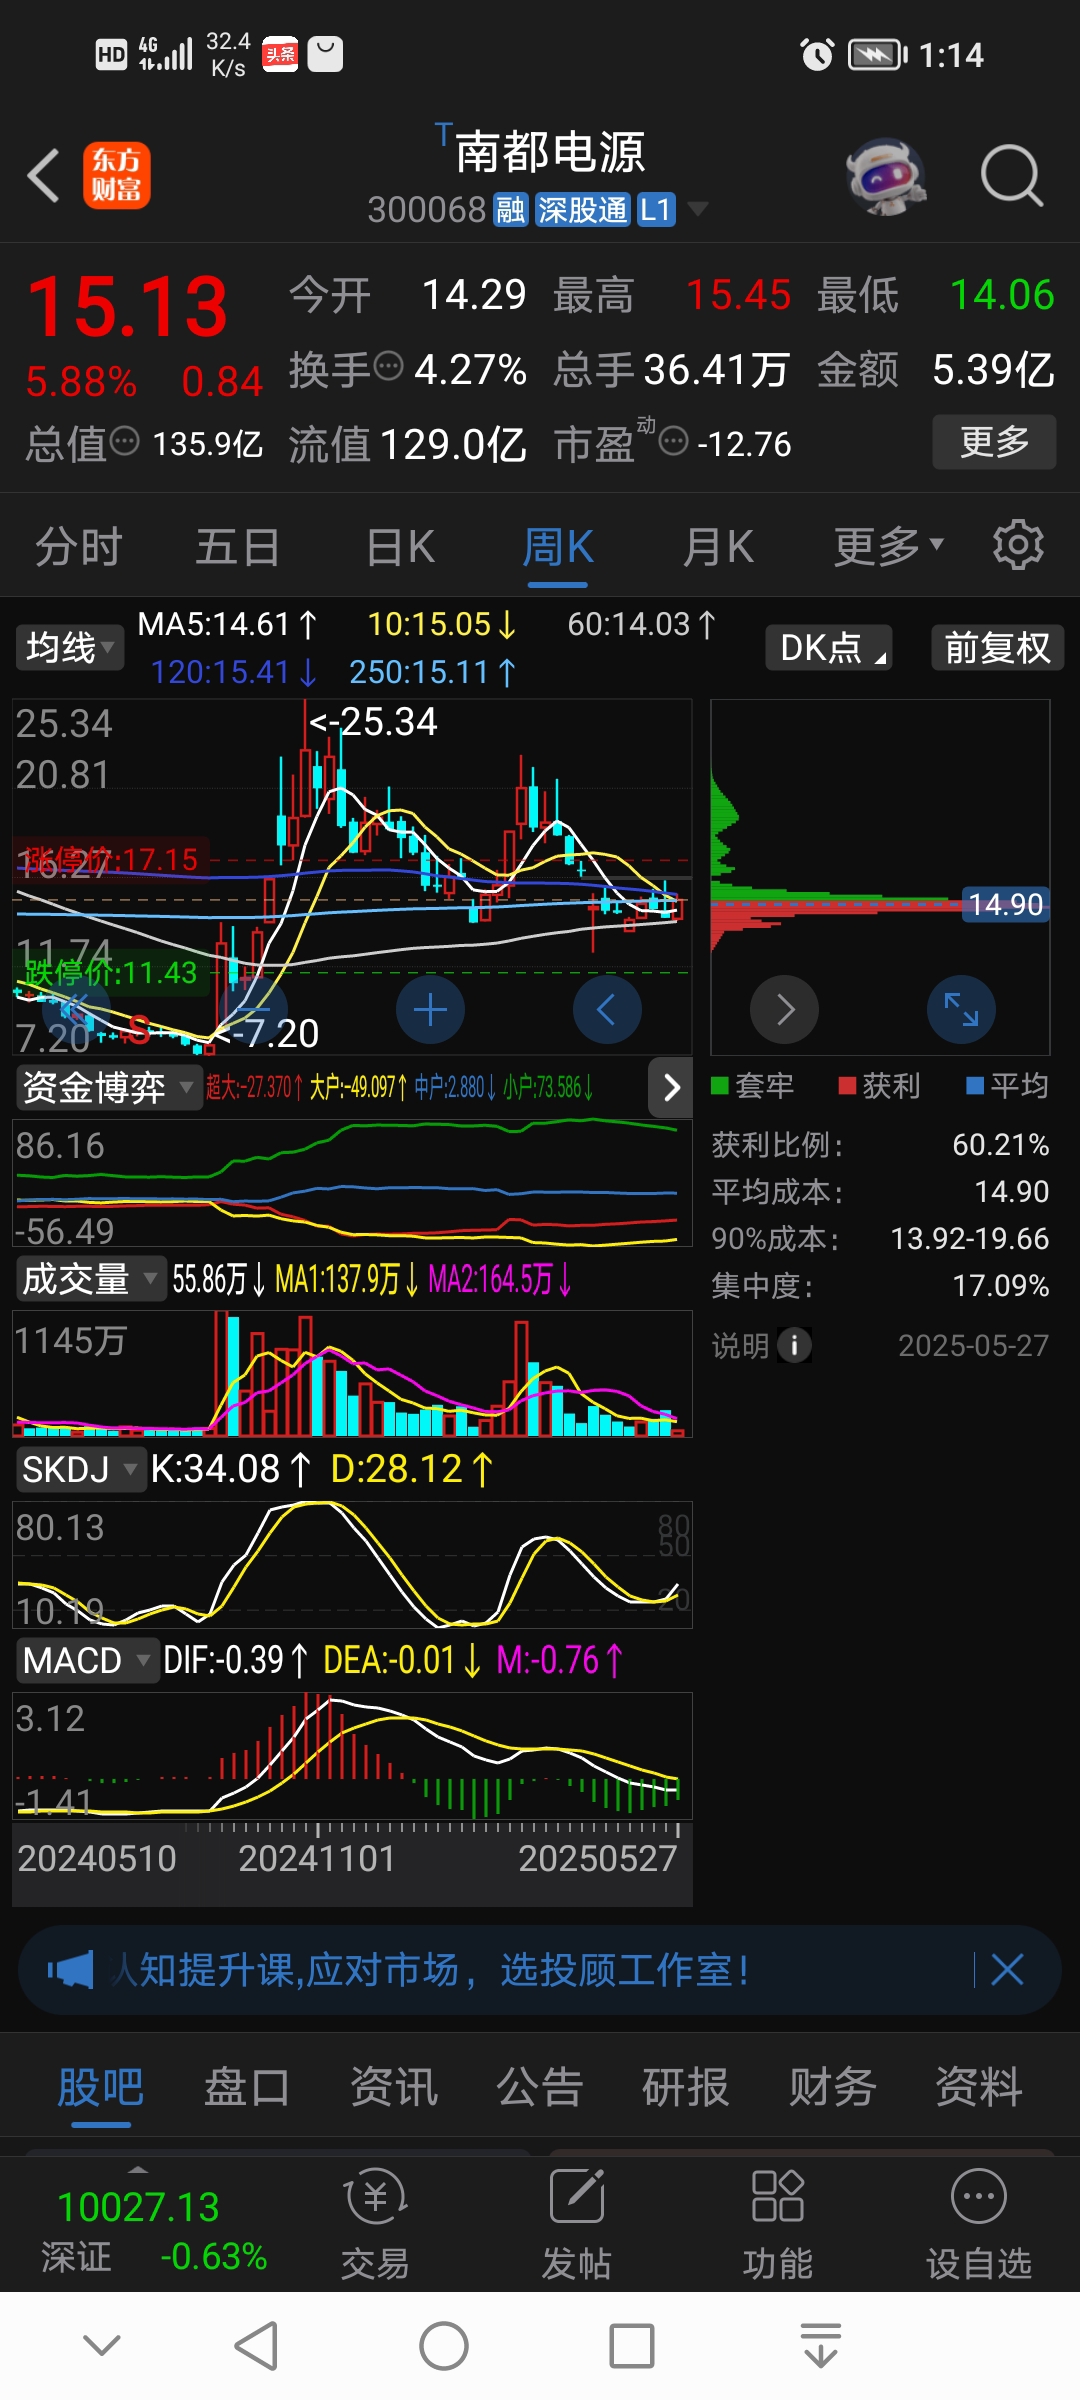Screen dimensions: 1080x2400
Task: Tap the L1 level badge
Action: coord(656,209)
